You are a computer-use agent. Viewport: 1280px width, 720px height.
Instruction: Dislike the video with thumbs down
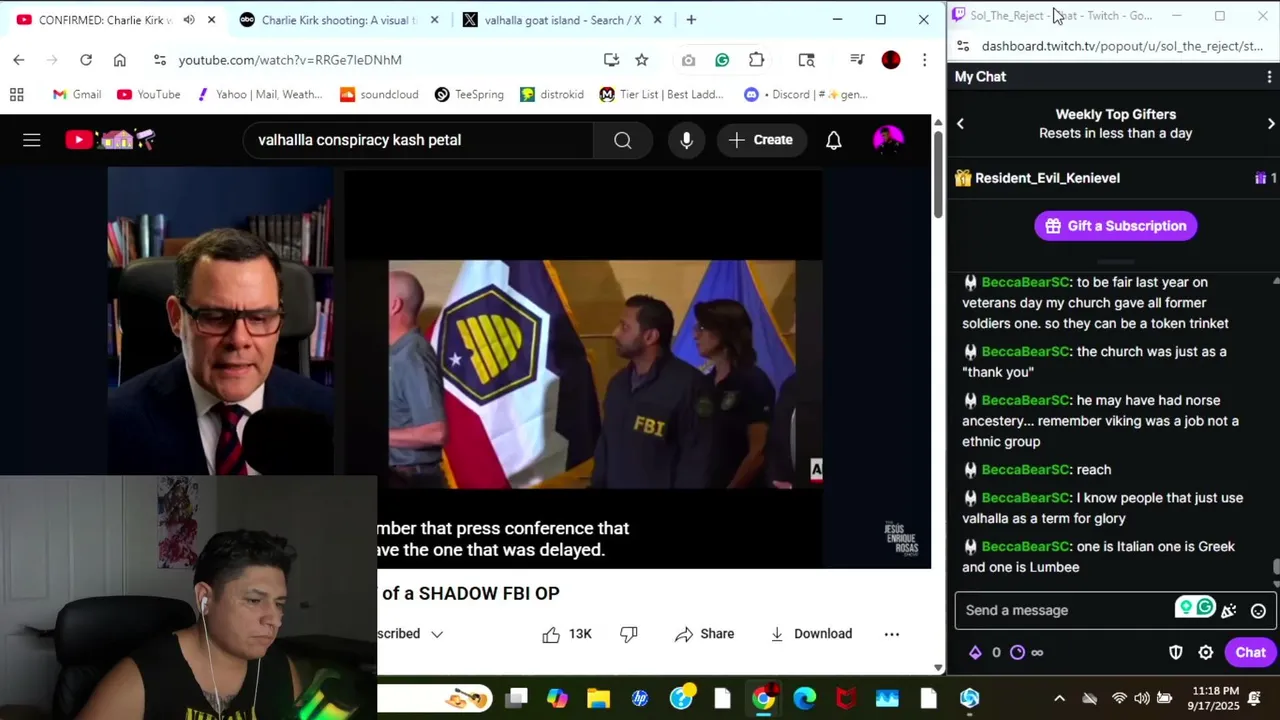(x=629, y=634)
